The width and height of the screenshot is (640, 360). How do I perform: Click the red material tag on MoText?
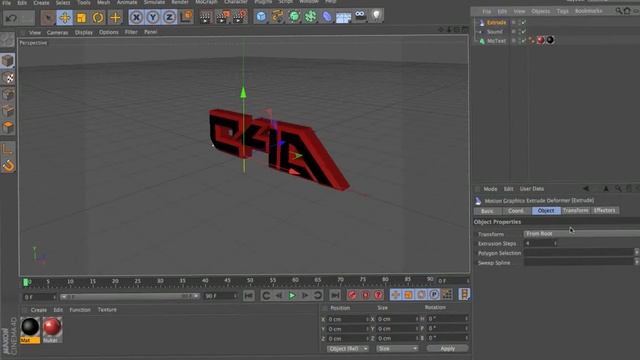pyautogui.click(x=540, y=40)
